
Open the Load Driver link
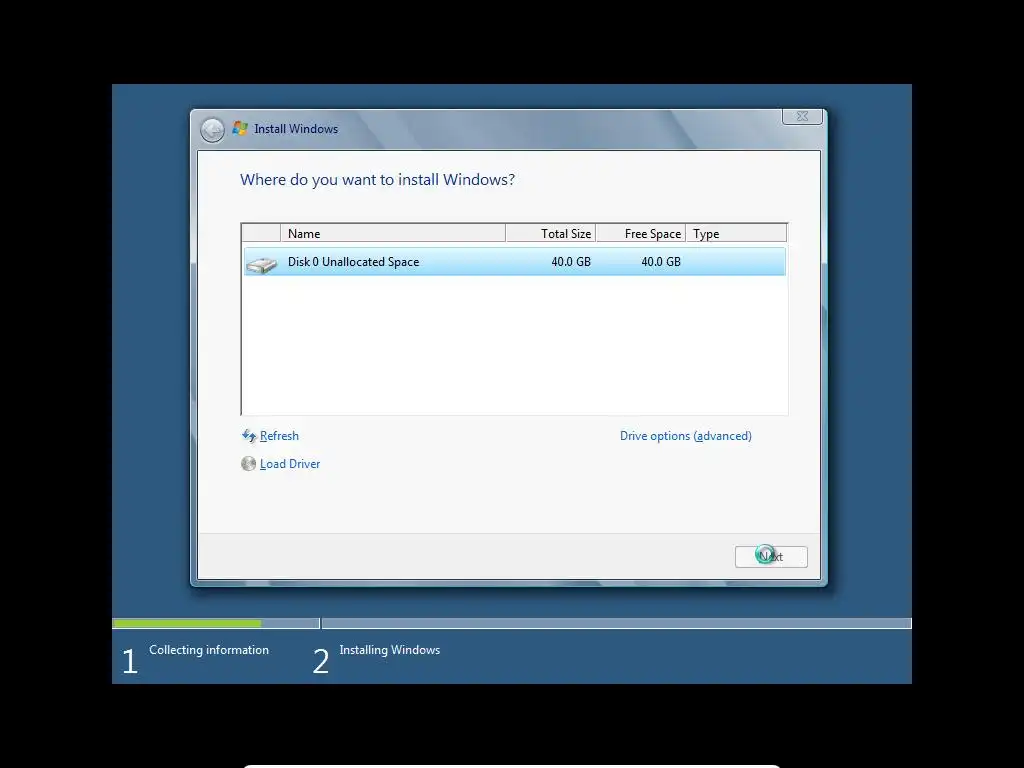click(290, 464)
